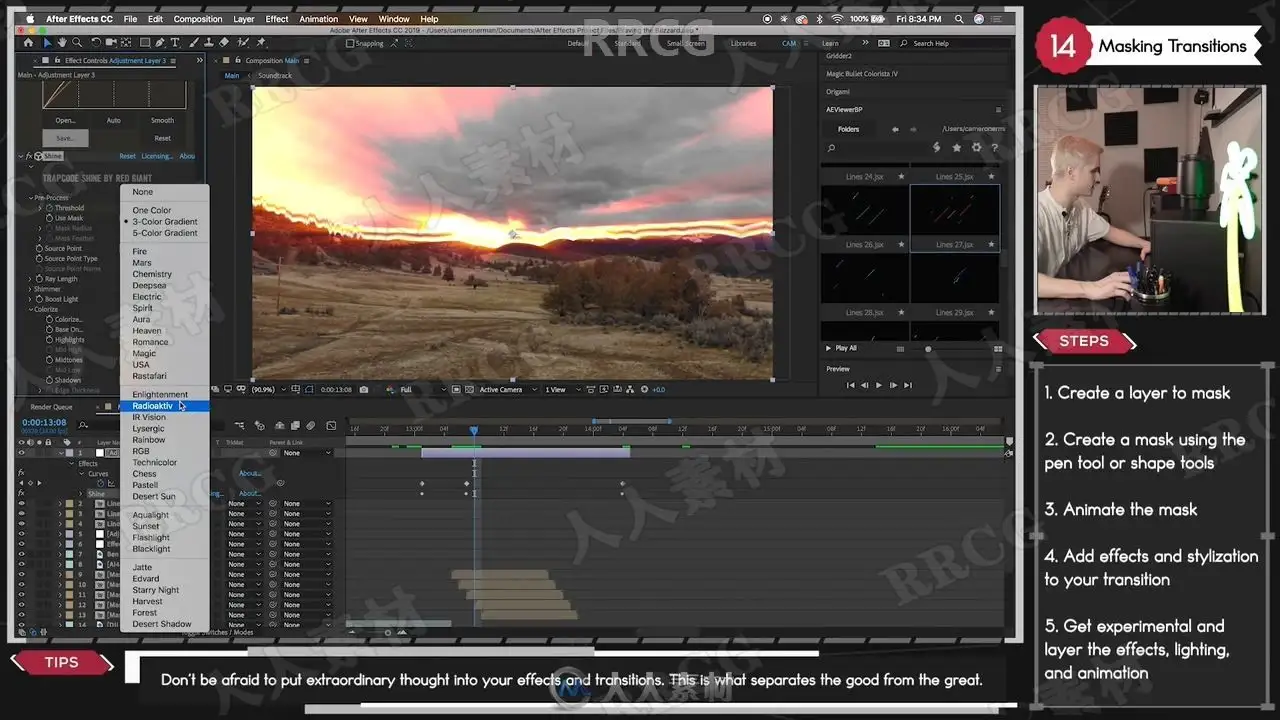Viewport: 1280px width, 720px height.
Task: Click the Home icon in toolbar
Action: pyautogui.click(x=29, y=43)
